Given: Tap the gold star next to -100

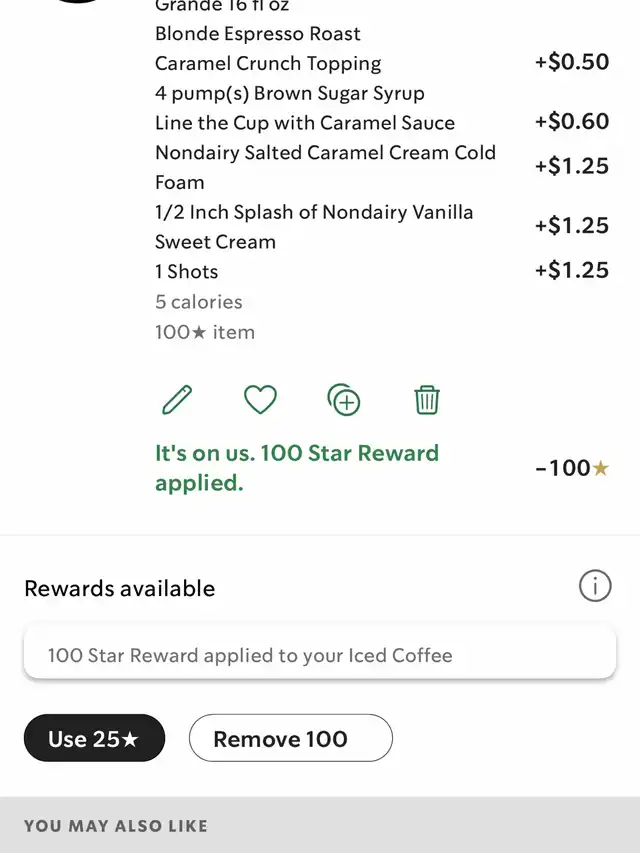Looking at the screenshot, I should point(600,468).
